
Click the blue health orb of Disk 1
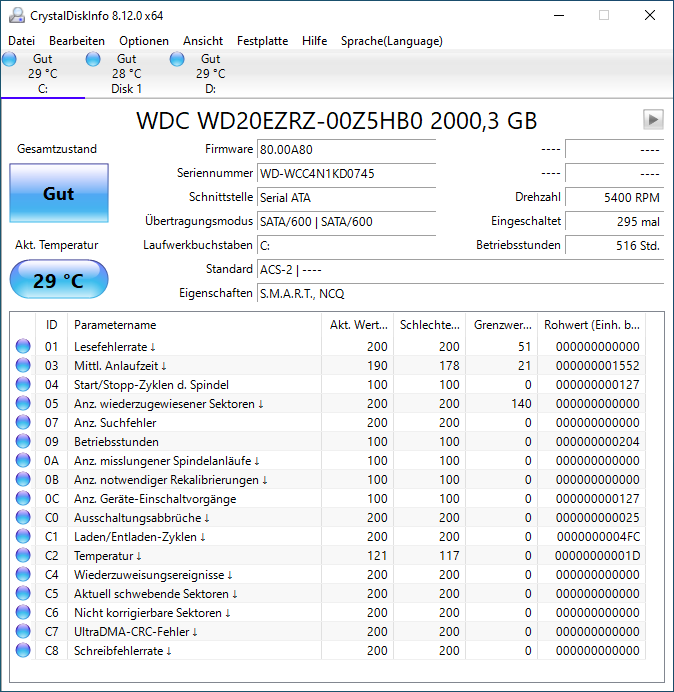click(93, 59)
